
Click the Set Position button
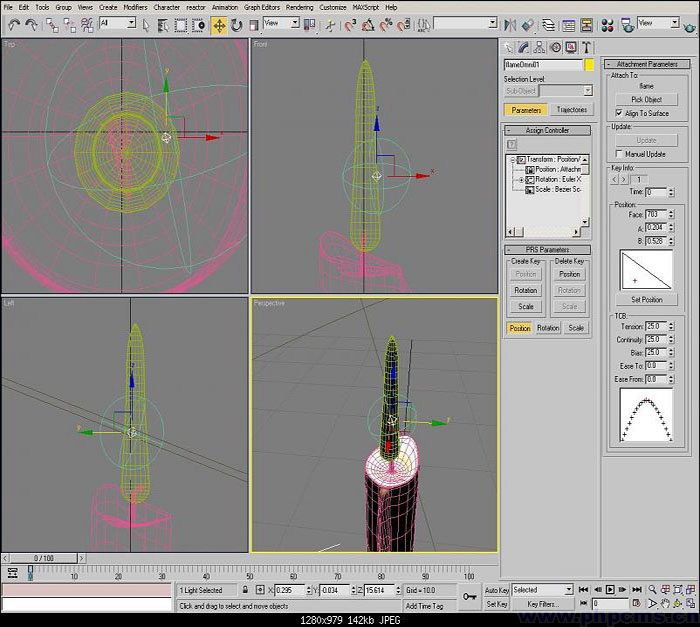[x=646, y=300]
